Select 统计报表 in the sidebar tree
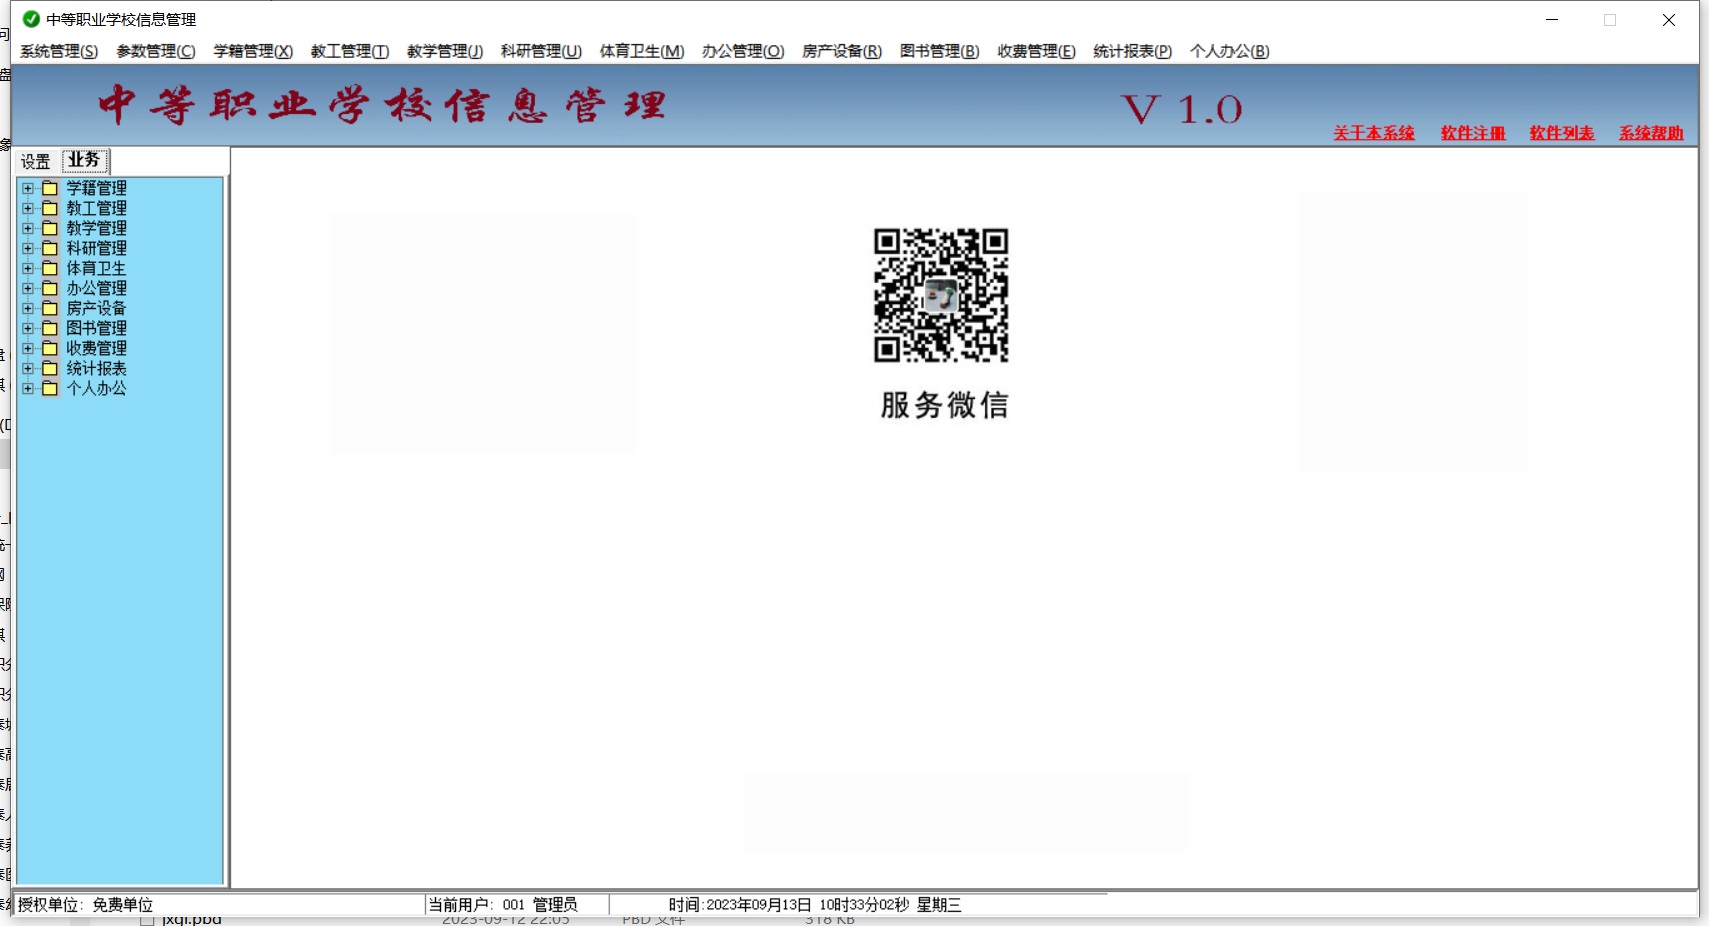 pyautogui.click(x=96, y=368)
